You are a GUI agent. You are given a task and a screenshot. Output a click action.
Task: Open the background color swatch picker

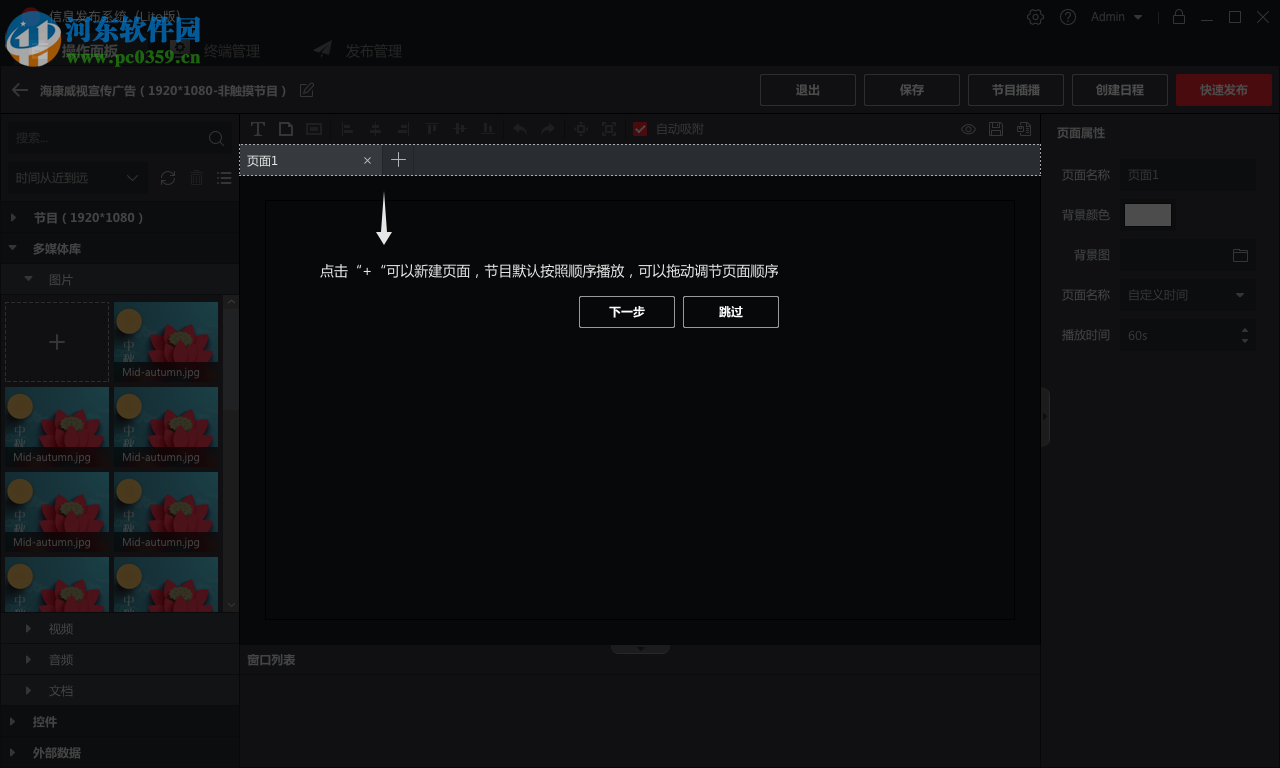click(1147, 214)
